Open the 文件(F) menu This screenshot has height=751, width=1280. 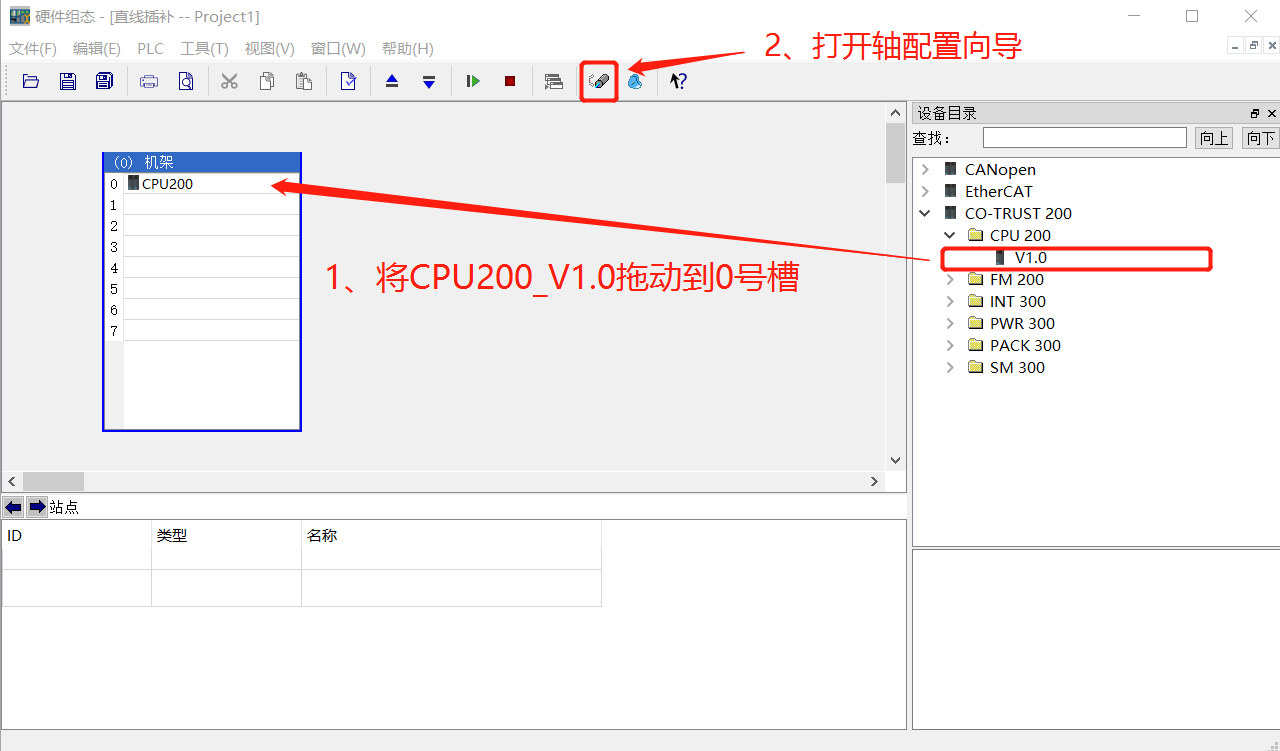click(33, 49)
